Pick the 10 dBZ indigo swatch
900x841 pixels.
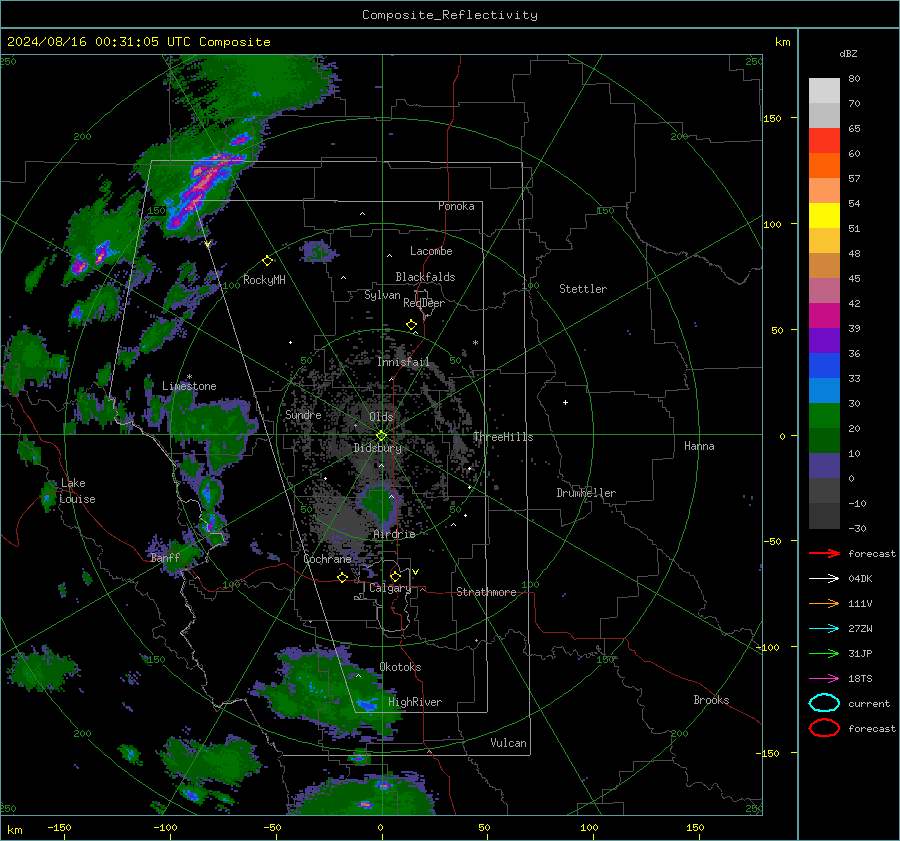coord(824,466)
